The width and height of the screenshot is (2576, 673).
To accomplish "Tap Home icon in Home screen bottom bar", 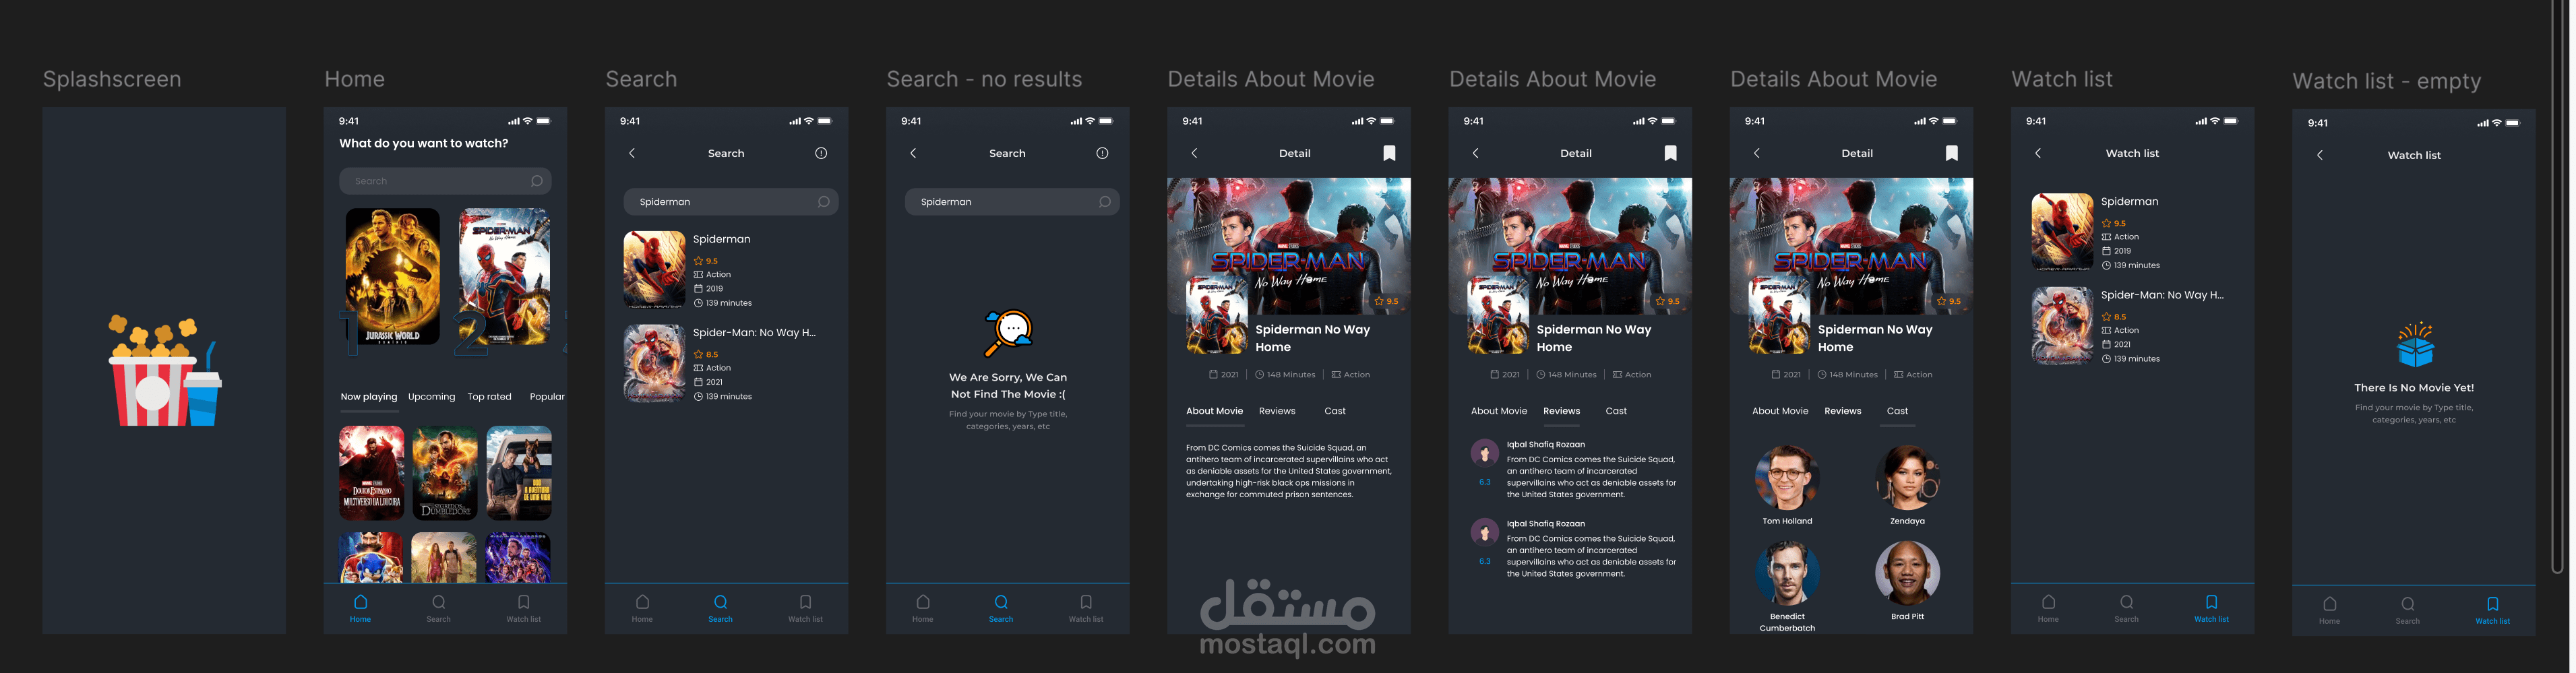I will pyautogui.click(x=361, y=602).
